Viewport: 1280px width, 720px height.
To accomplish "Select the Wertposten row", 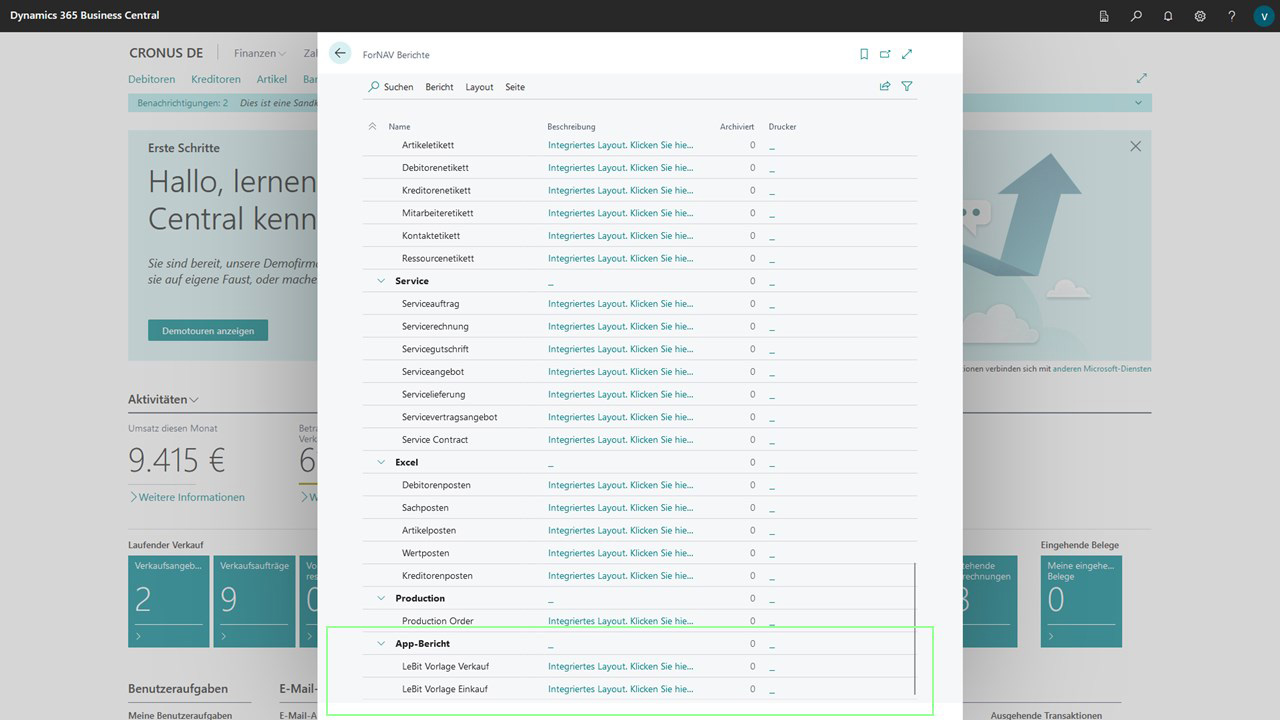I will click(x=639, y=553).
